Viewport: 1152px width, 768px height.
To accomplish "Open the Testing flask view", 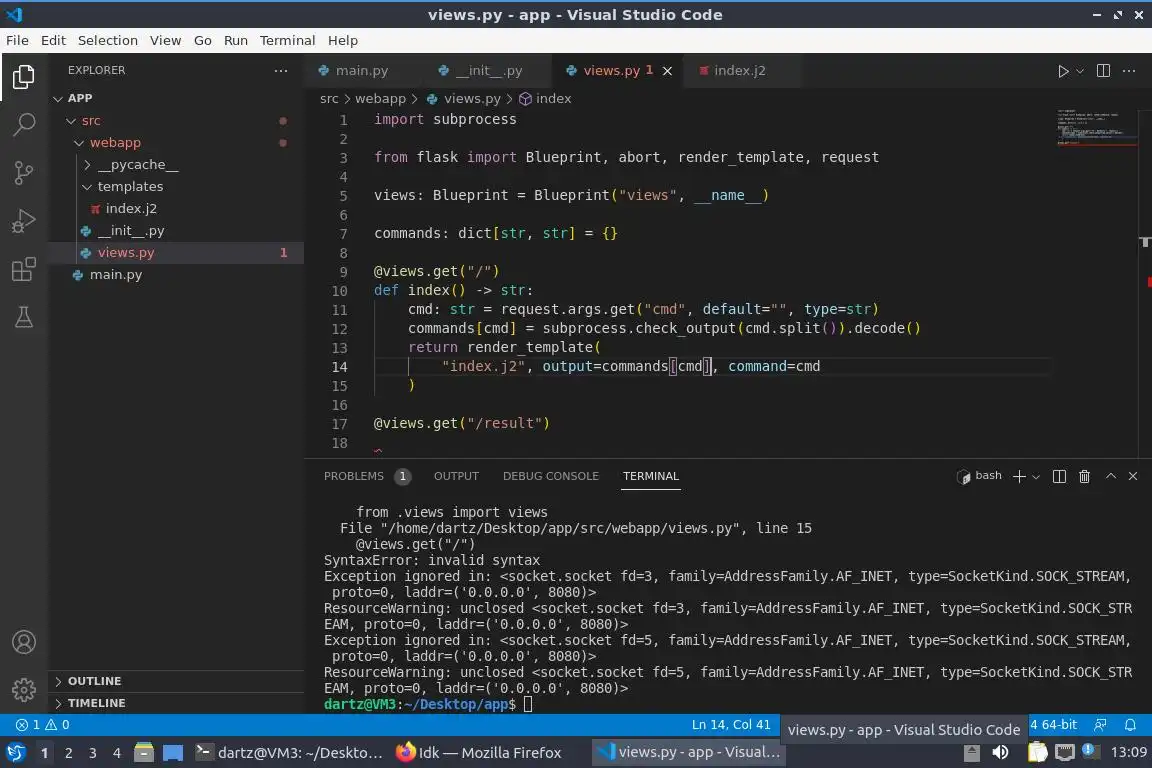I will 24,317.
